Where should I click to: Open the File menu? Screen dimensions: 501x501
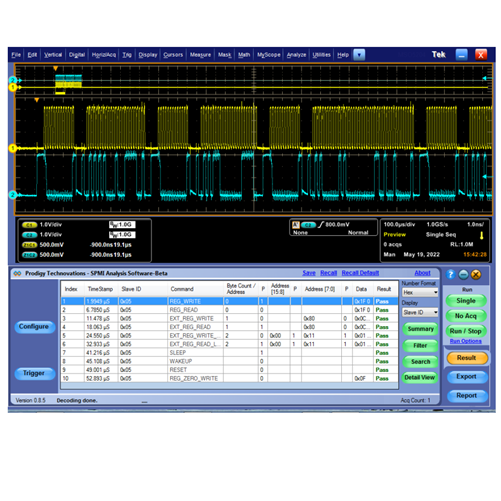[16, 55]
